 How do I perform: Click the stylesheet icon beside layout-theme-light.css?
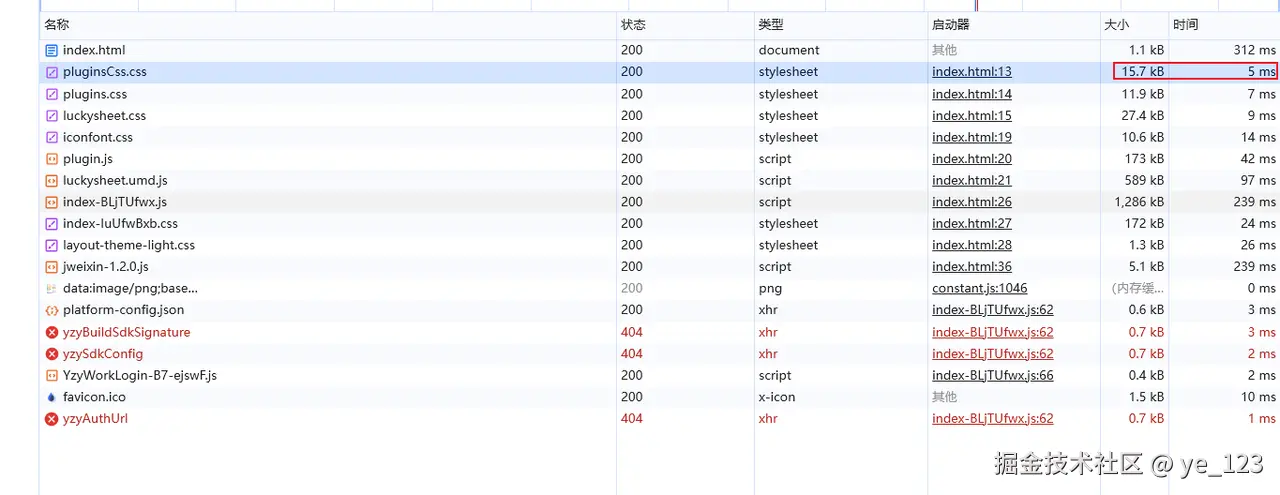coord(52,245)
